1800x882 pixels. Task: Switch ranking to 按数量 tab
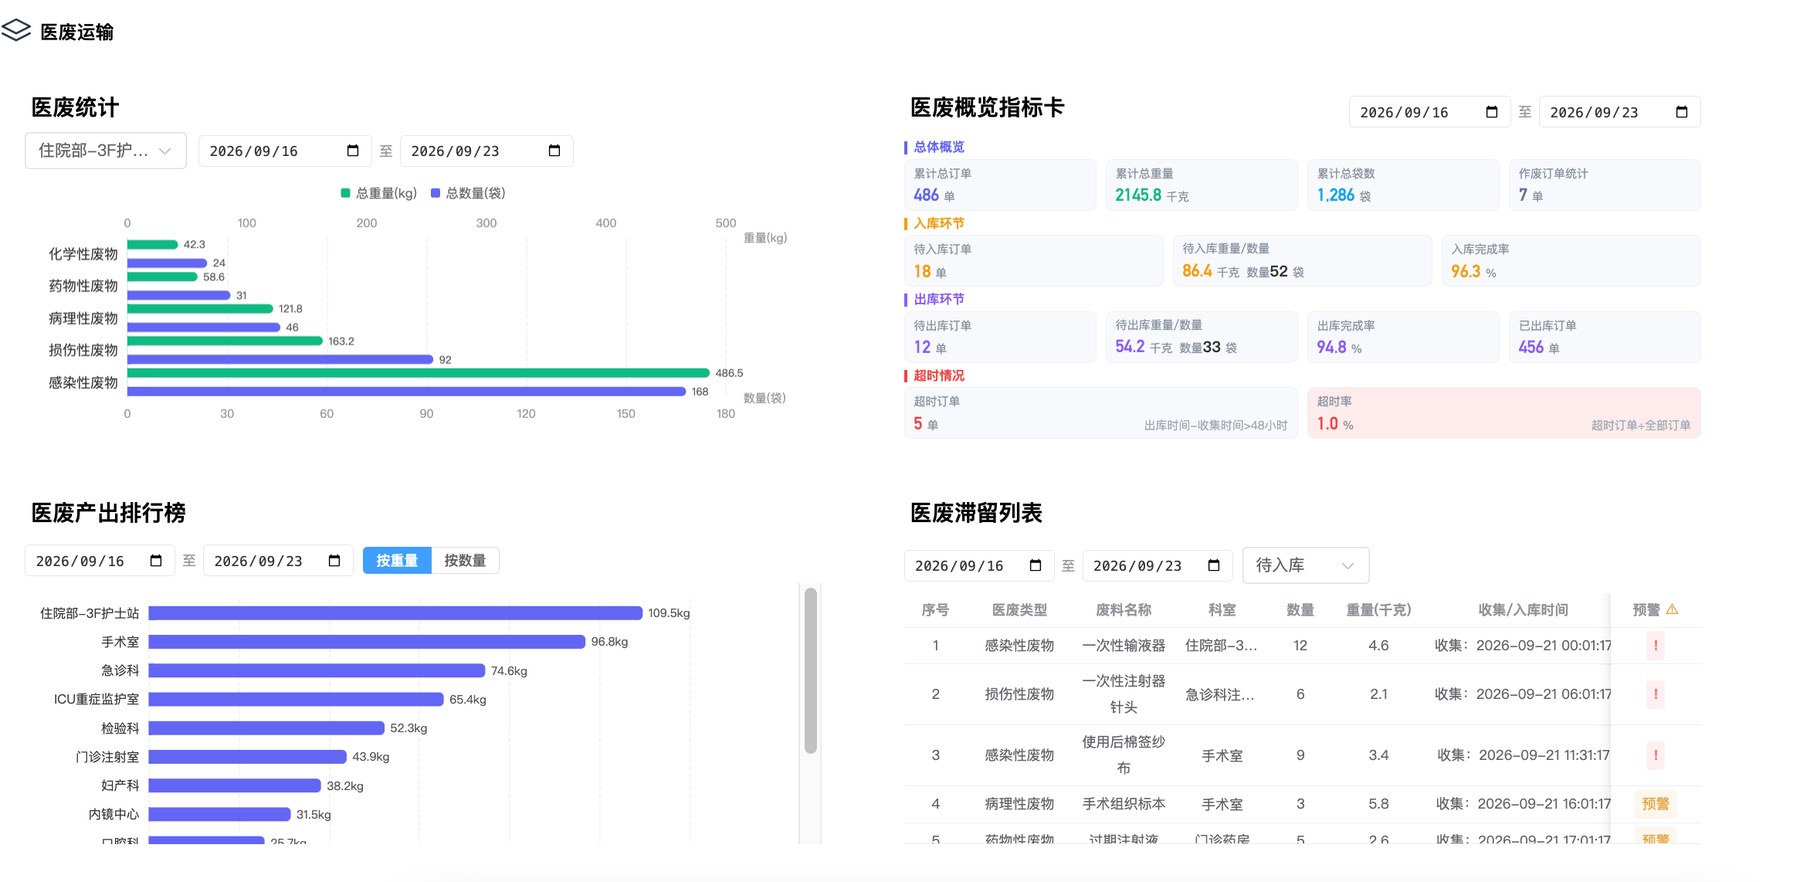click(465, 561)
